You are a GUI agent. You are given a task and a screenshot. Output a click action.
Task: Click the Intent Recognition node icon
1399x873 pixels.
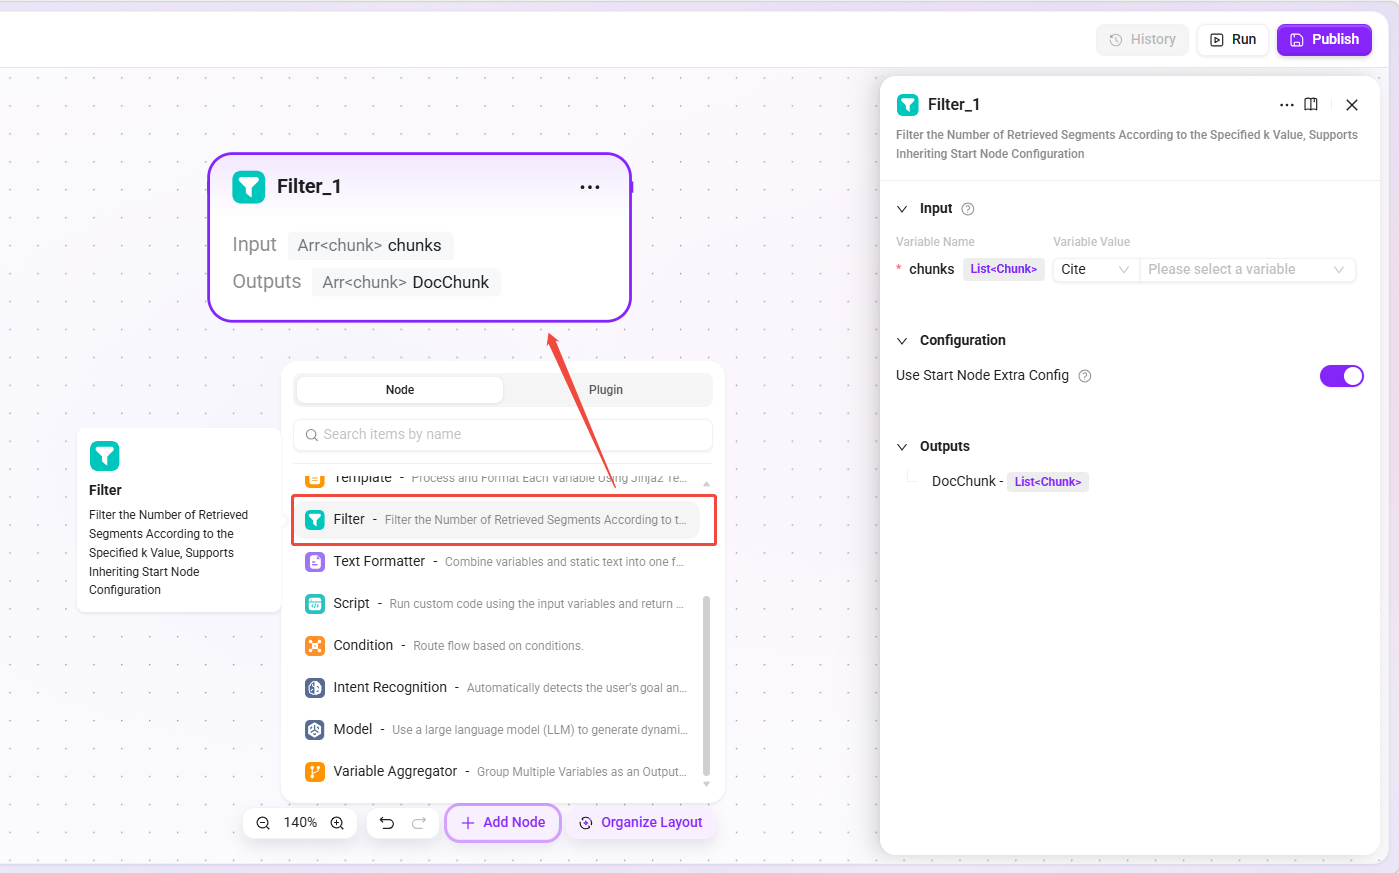pyautogui.click(x=315, y=688)
